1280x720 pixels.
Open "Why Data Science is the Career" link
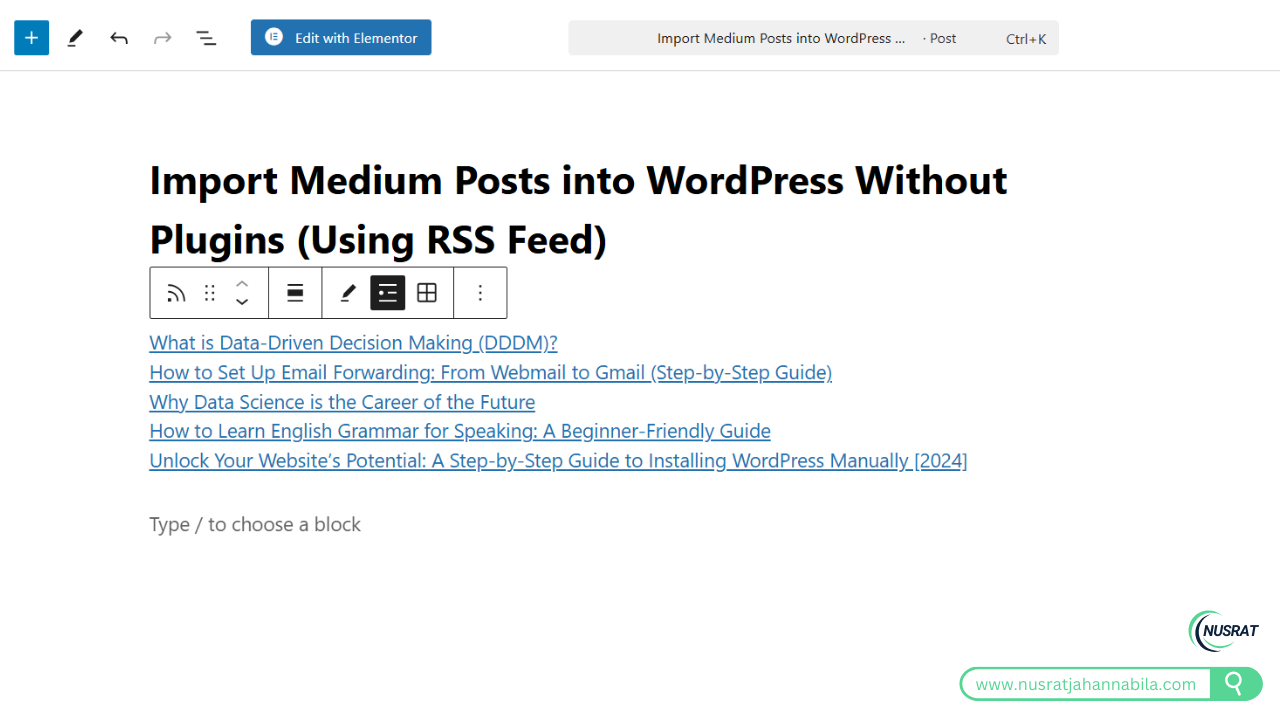click(x=342, y=402)
